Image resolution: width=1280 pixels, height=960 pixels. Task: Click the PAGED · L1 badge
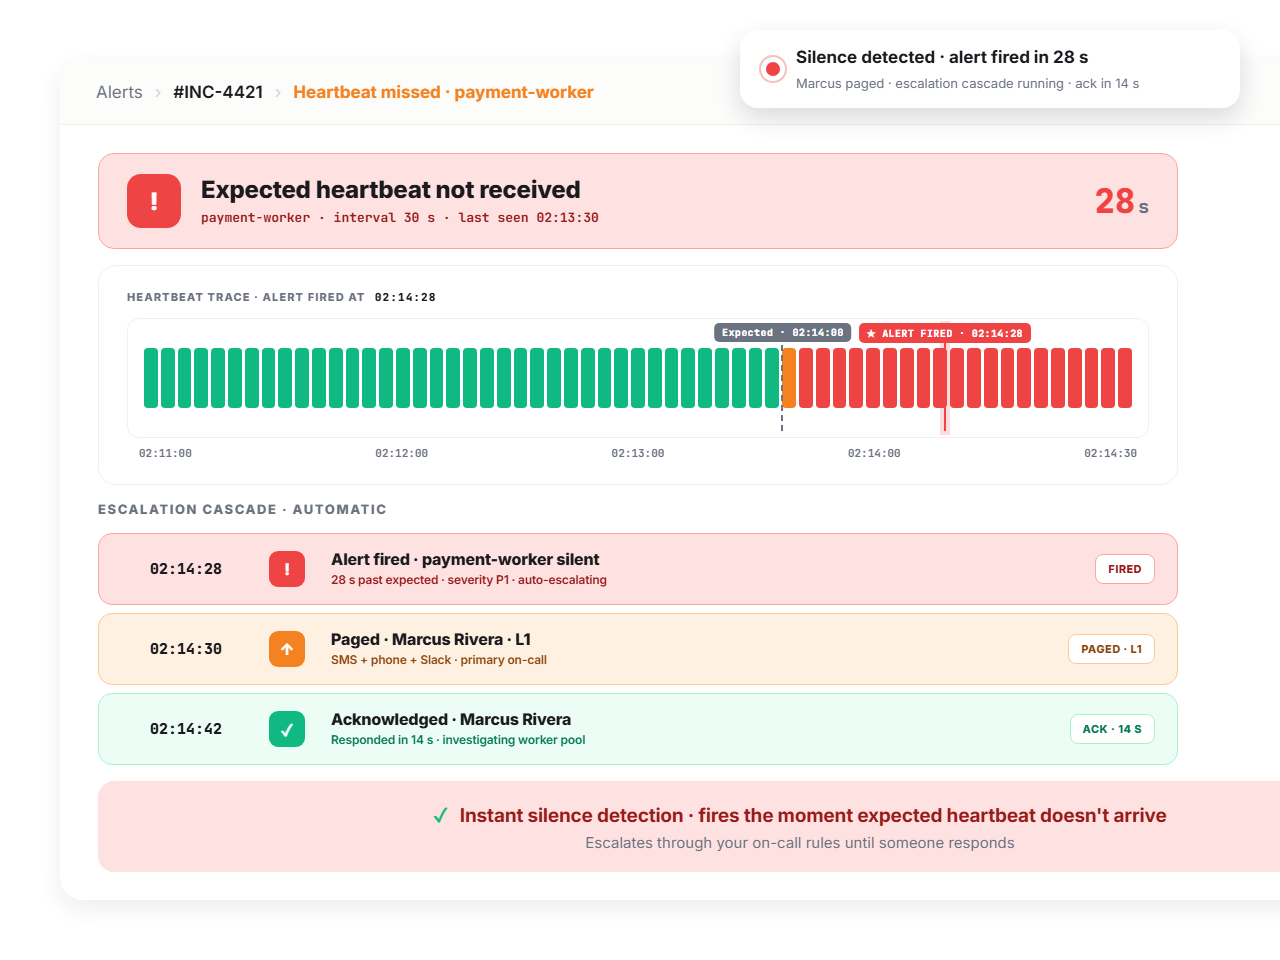tap(1111, 649)
